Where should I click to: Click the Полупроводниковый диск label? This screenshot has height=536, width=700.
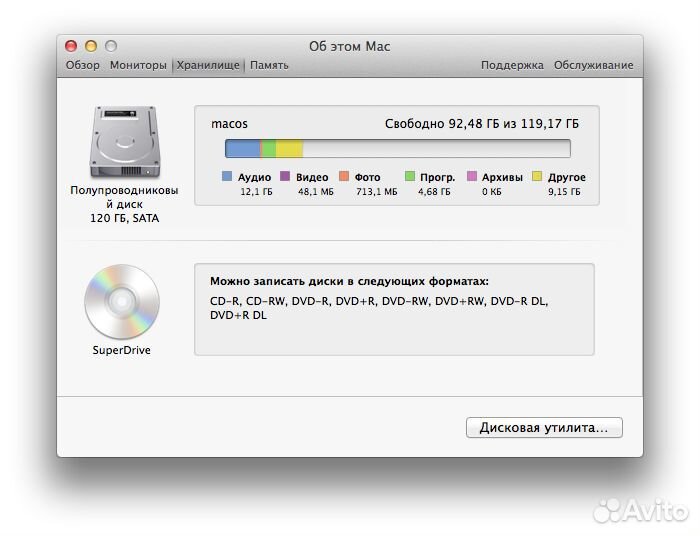click(125, 197)
